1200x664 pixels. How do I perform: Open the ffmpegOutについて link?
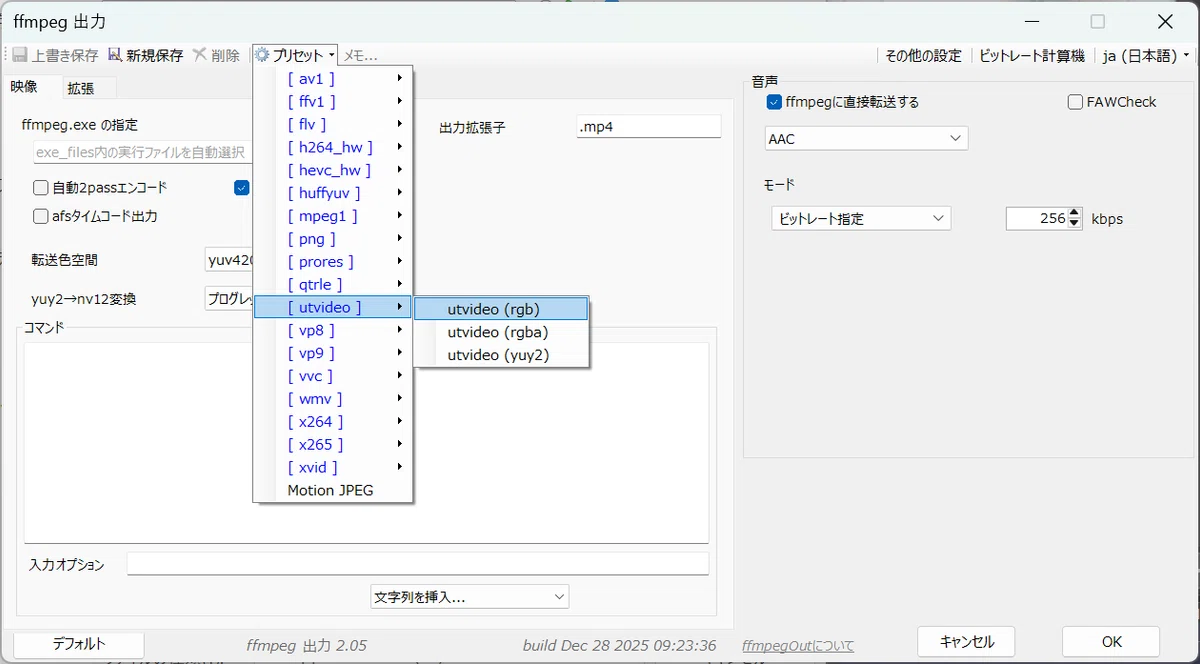(x=798, y=646)
